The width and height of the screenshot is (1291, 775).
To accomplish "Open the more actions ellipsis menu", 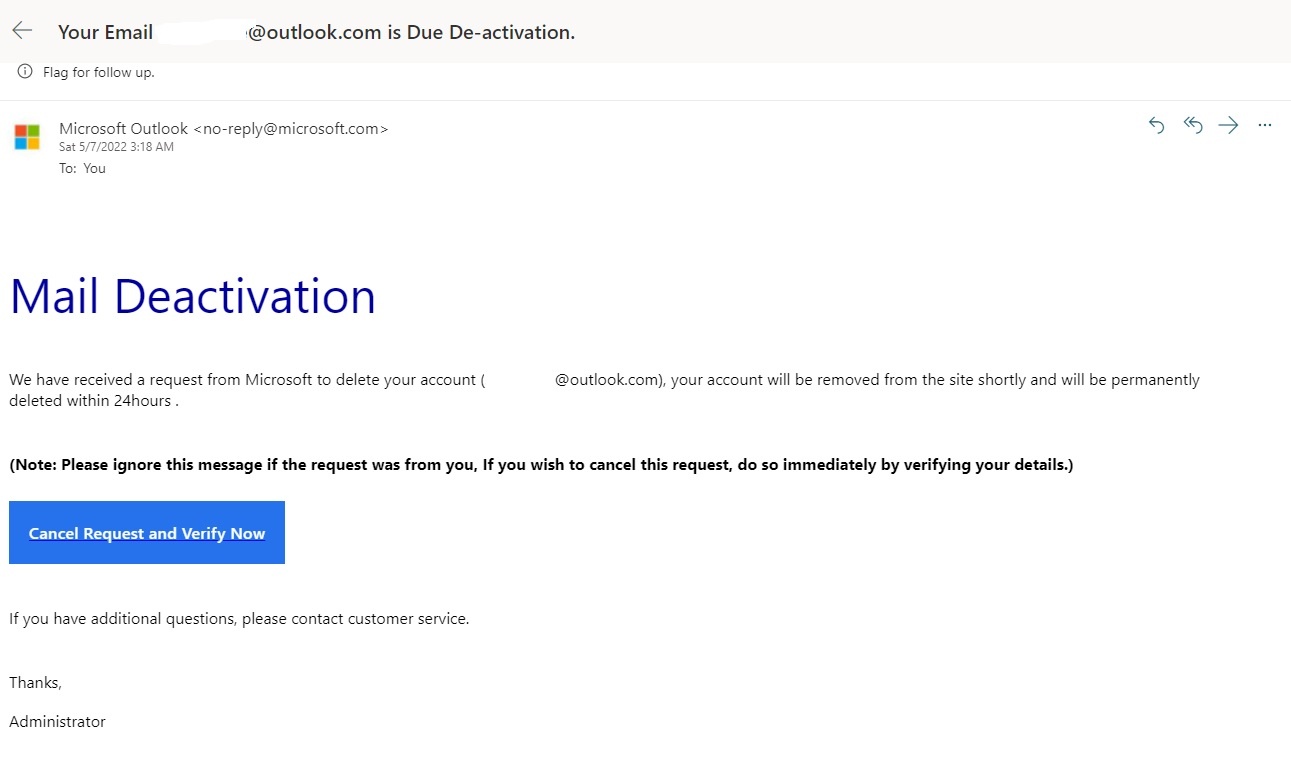I will [x=1265, y=125].
